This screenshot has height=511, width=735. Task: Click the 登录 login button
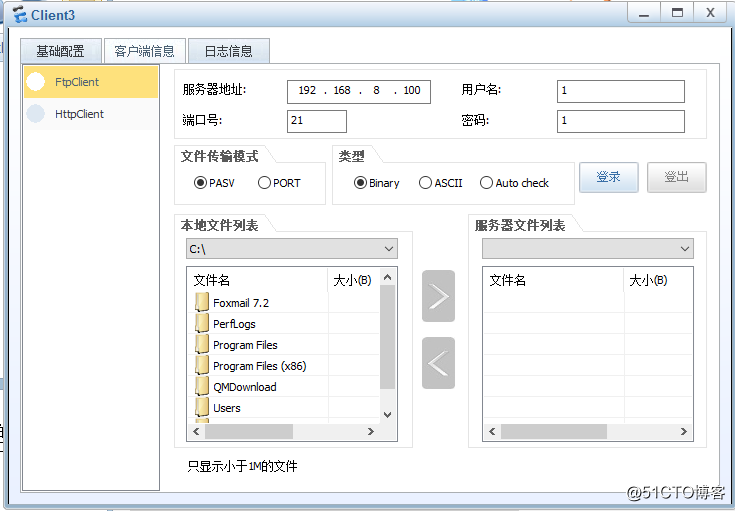608,177
